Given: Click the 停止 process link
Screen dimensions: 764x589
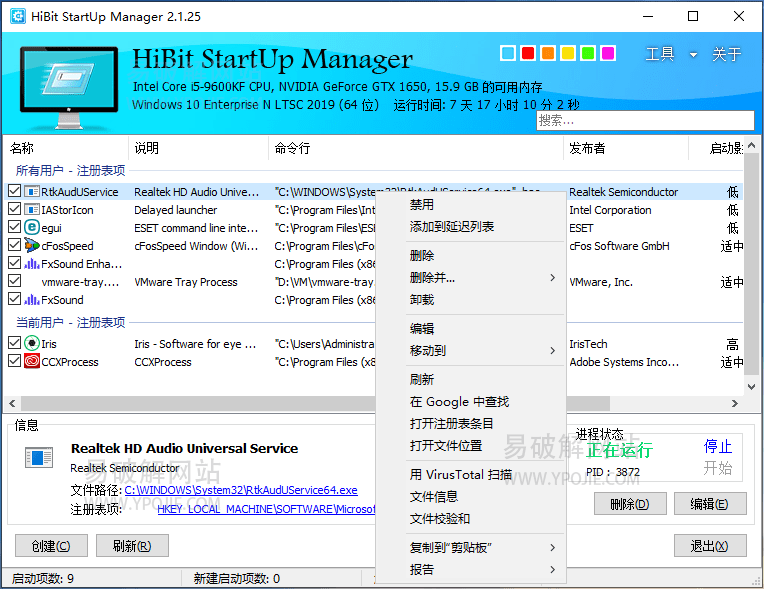Looking at the screenshot, I should [x=718, y=446].
